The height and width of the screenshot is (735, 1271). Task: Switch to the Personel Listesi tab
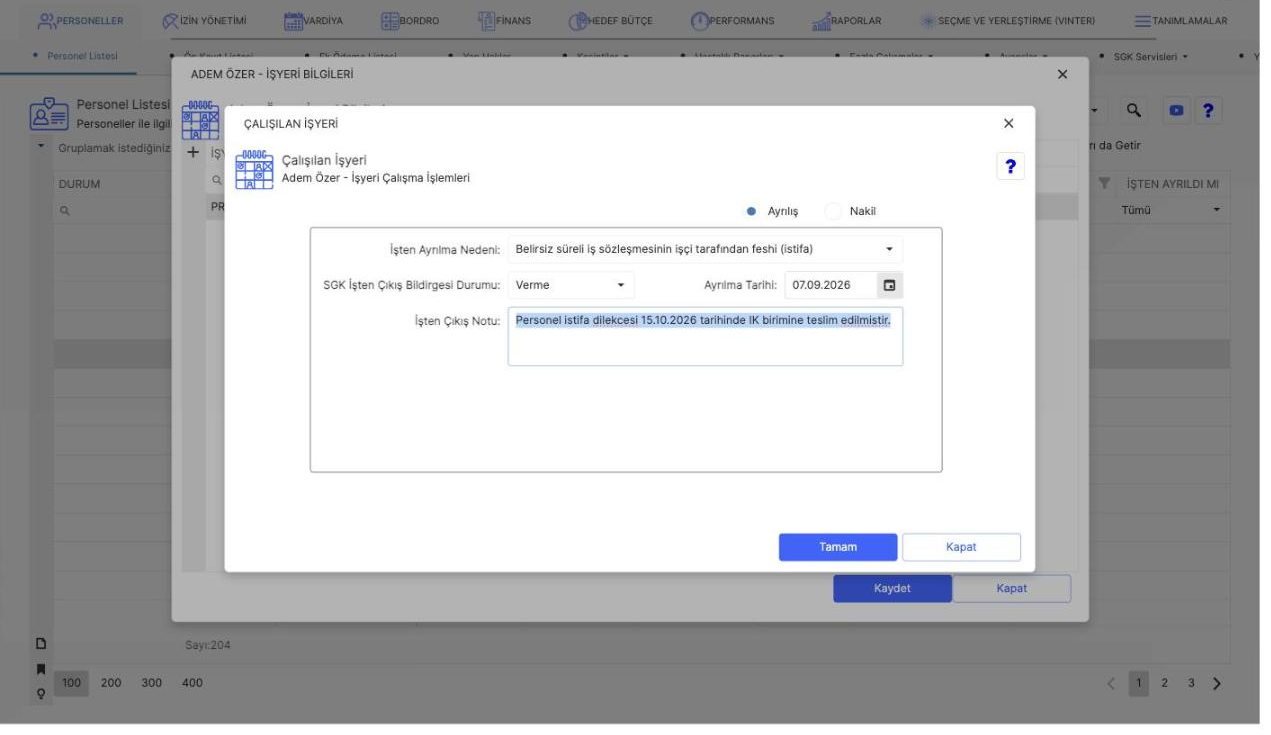point(84,54)
